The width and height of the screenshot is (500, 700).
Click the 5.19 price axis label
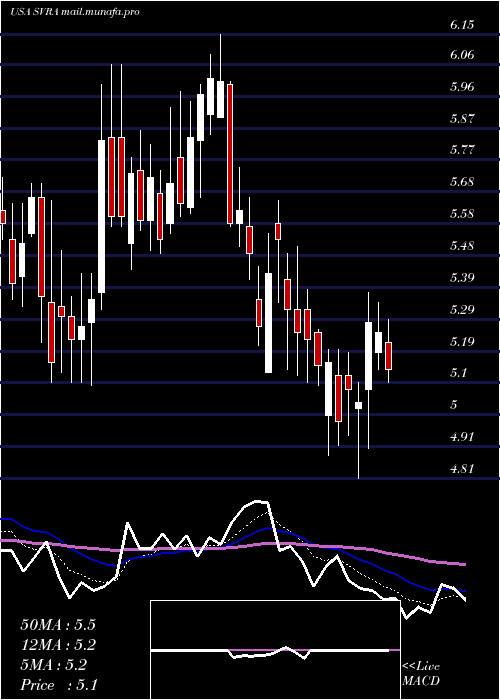point(462,342)
